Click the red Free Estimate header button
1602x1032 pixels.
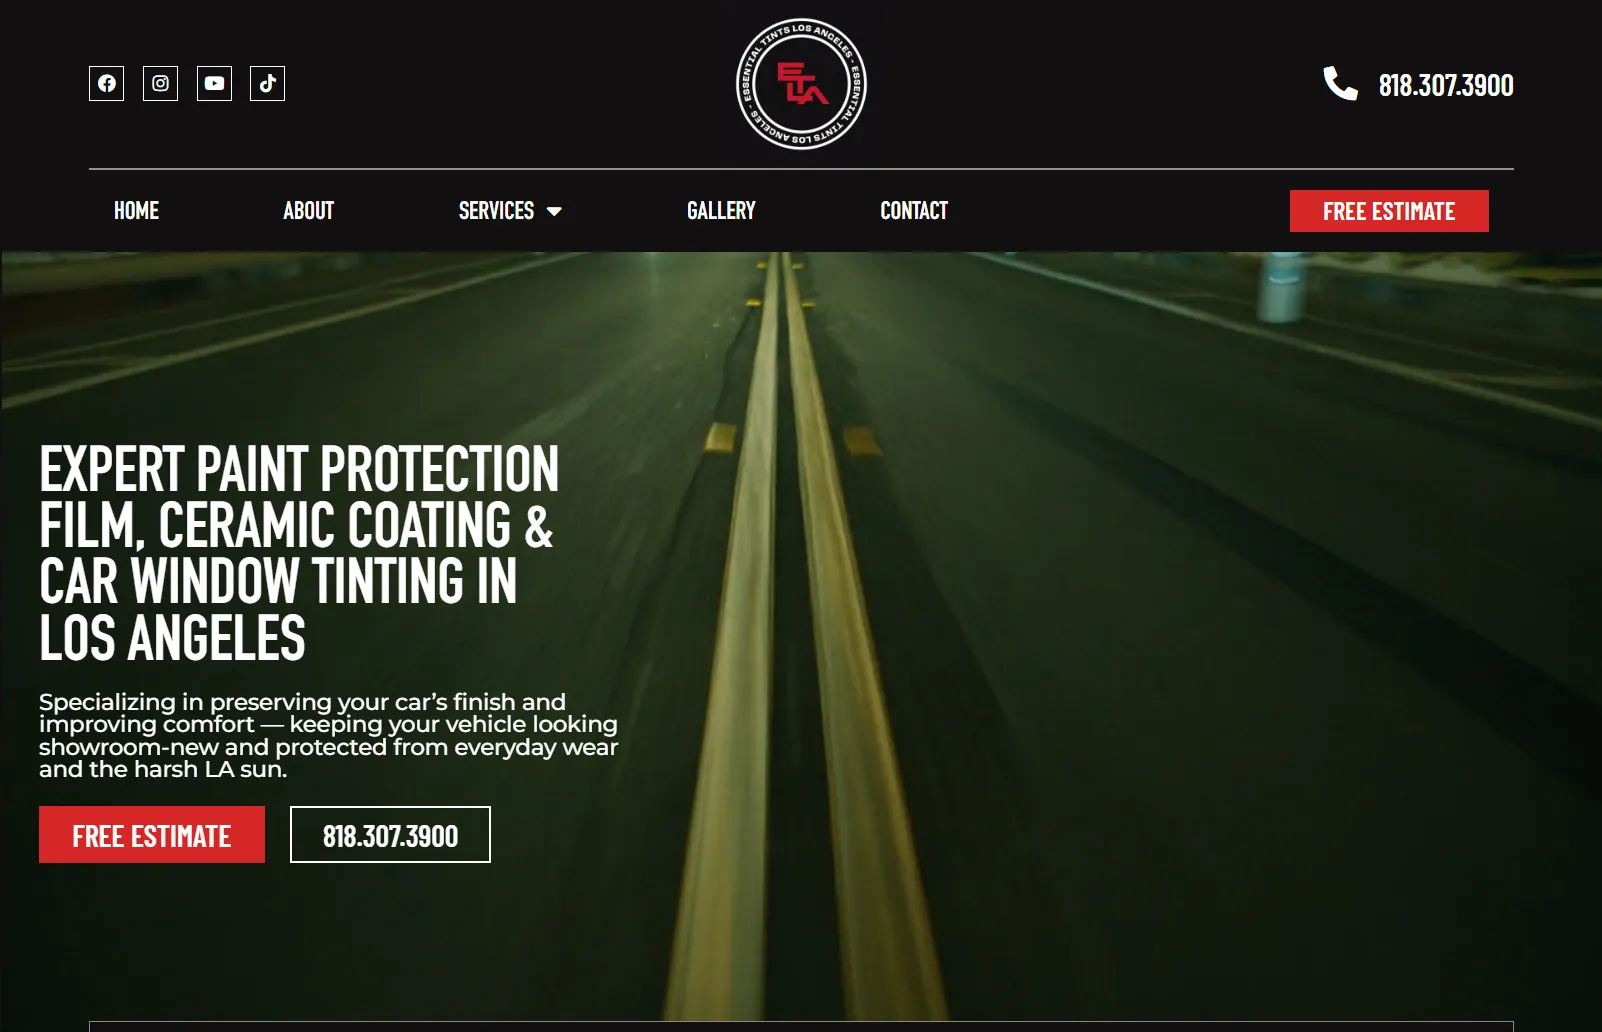pos(1389,211)
